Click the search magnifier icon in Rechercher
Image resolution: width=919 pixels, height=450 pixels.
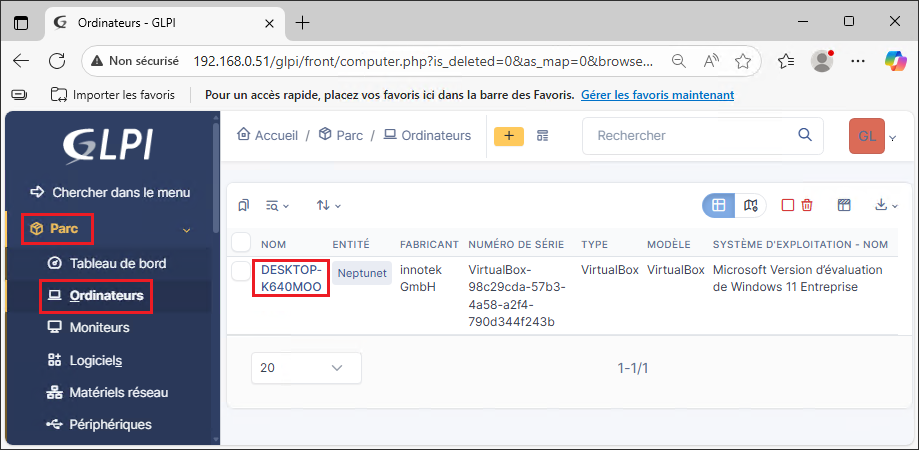click(x=804, y=135)
